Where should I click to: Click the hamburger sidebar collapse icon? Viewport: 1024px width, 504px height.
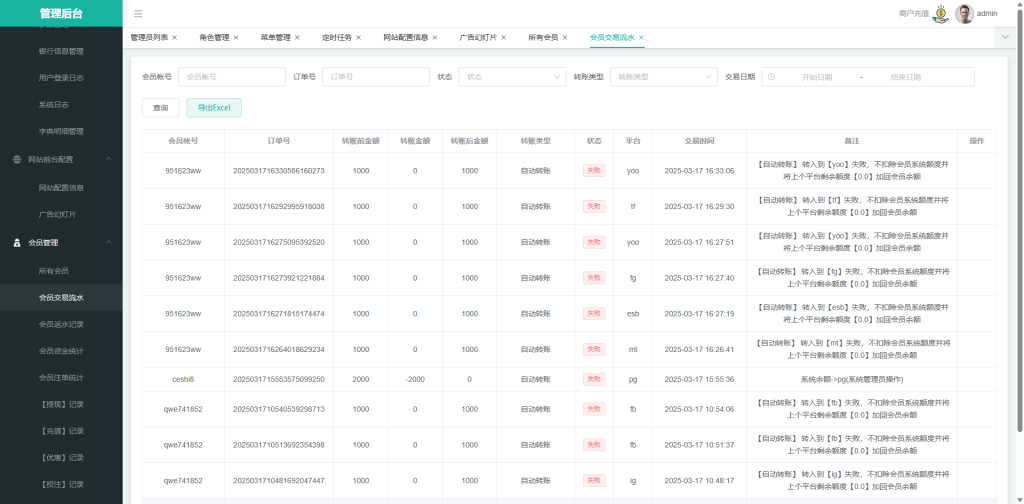tap(138, 14)
